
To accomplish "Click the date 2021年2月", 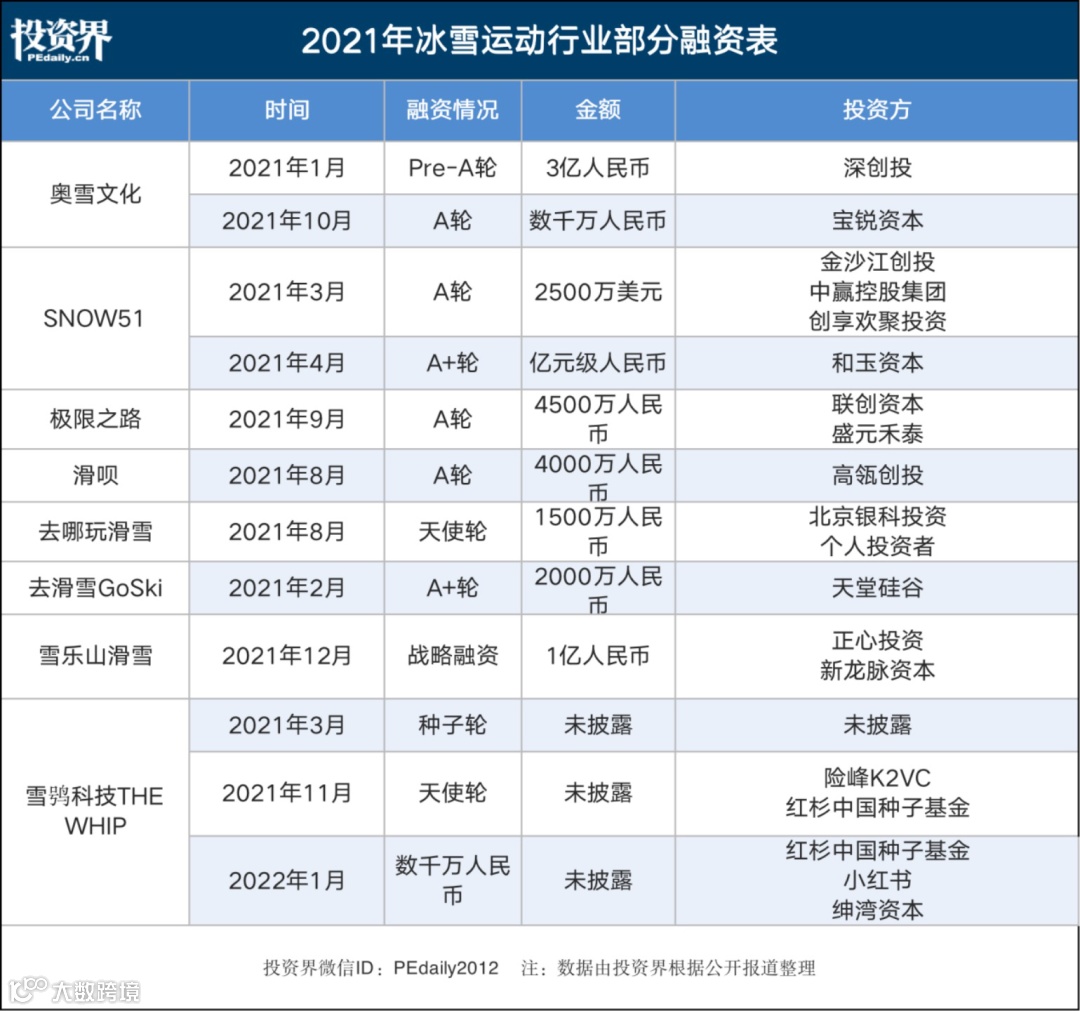I will [287, 588].
